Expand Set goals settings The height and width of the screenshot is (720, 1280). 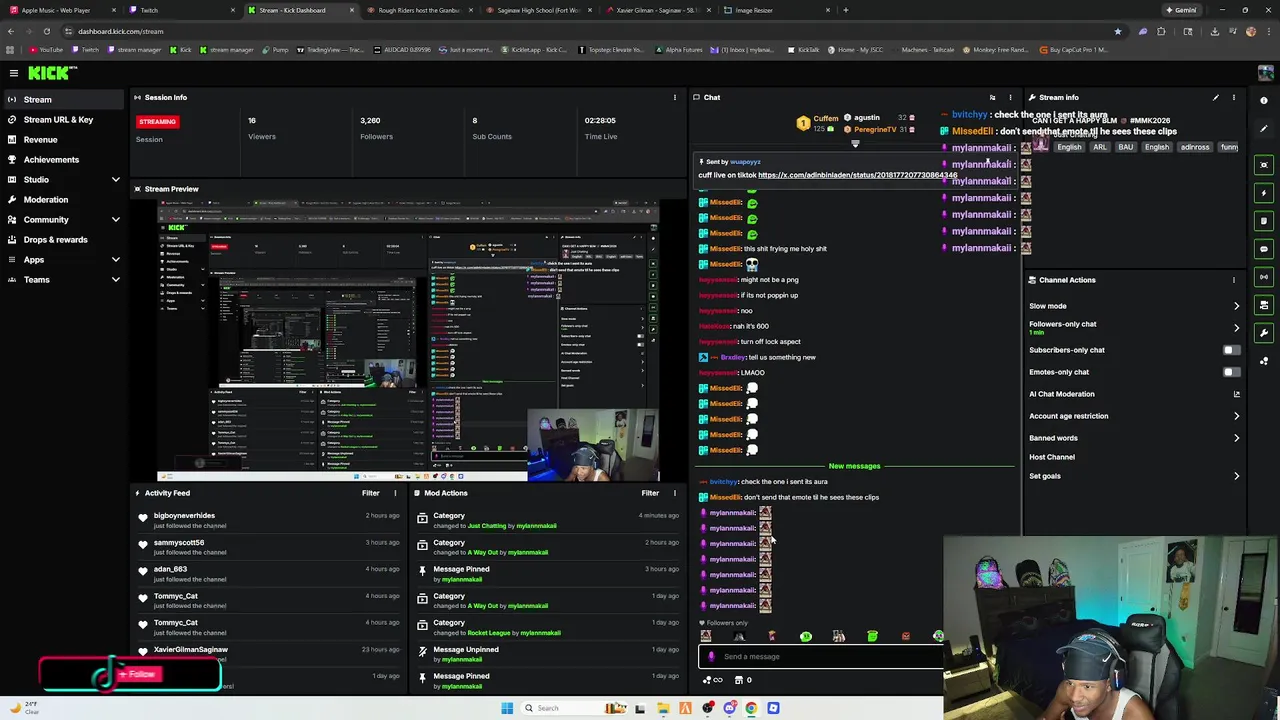click(x=1236, y=476)
